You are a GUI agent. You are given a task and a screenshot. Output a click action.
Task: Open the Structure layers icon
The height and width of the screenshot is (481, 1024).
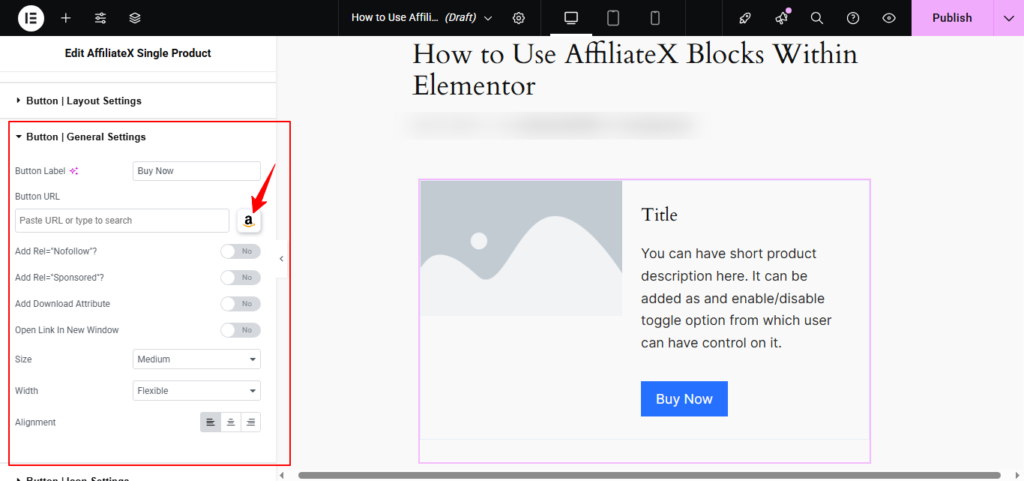[x=135, y=18]
